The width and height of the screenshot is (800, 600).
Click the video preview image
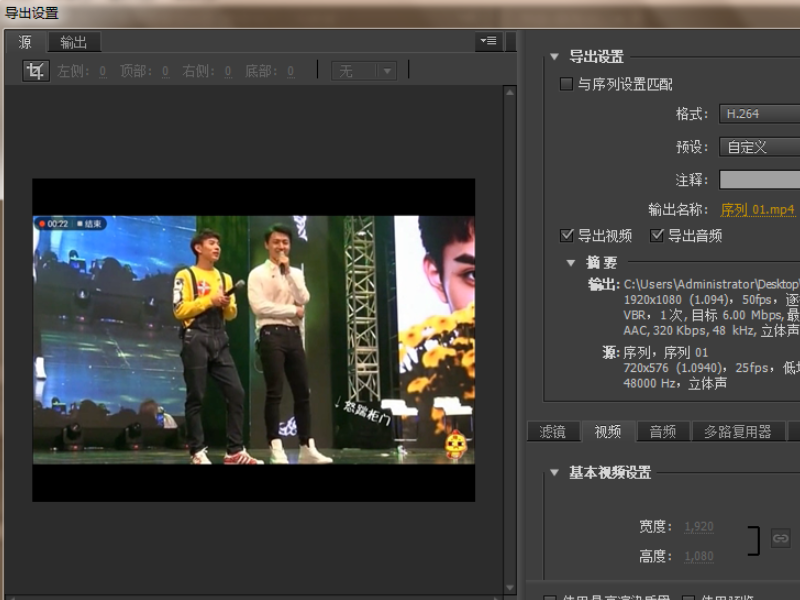tap(253, 340)
